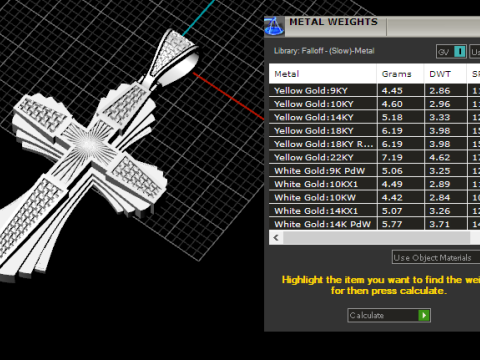
Task: Click the 2.84 DWT value
Action: coord(440,197)
